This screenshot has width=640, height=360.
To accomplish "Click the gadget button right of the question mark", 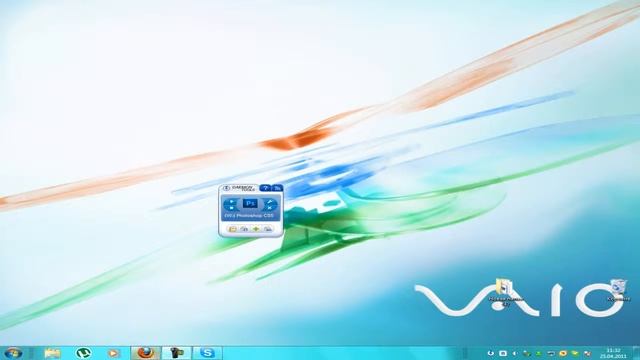I will point(277,188).
